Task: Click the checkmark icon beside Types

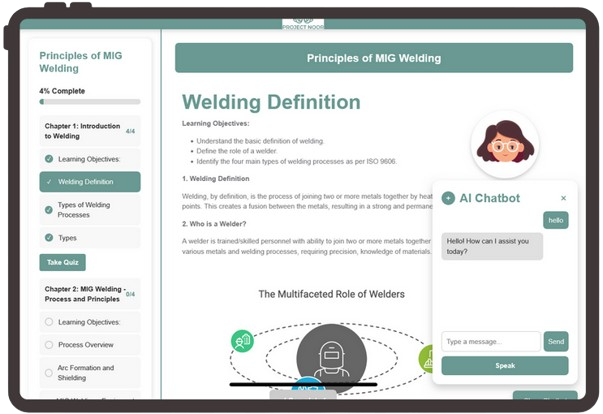Action: [49, 237]
